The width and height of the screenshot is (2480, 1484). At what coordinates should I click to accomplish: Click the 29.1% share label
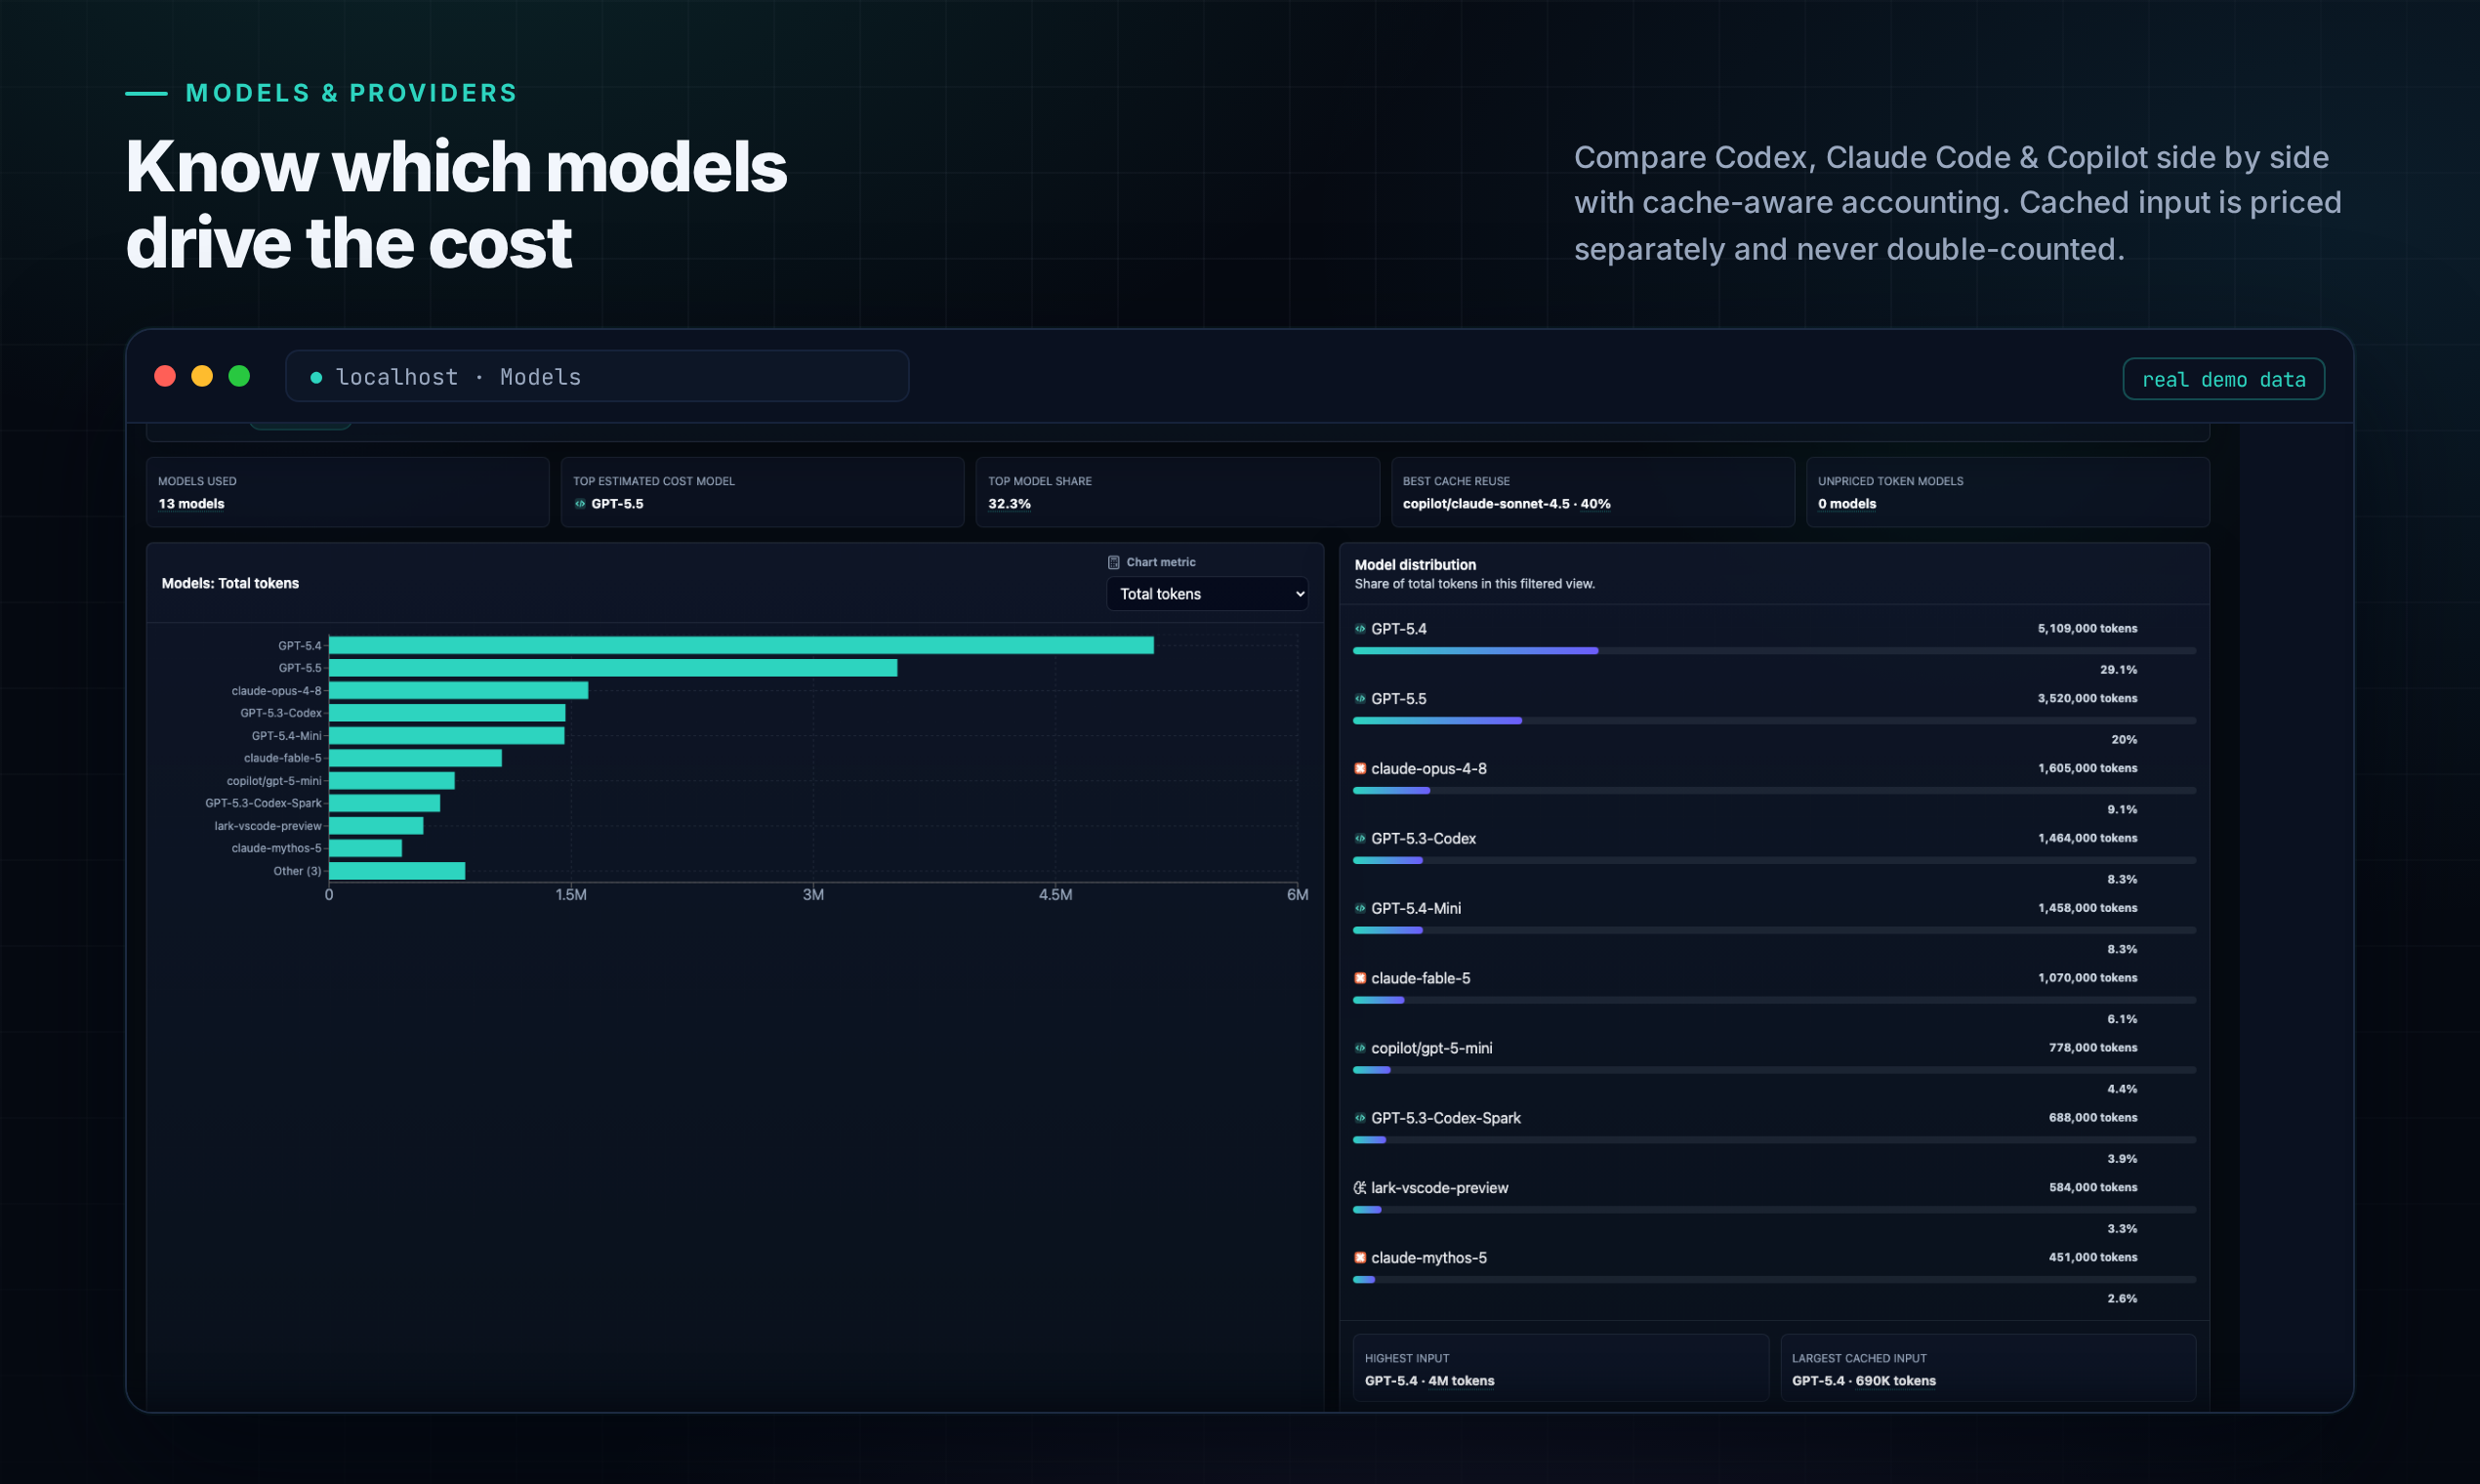pos(2118,670)
